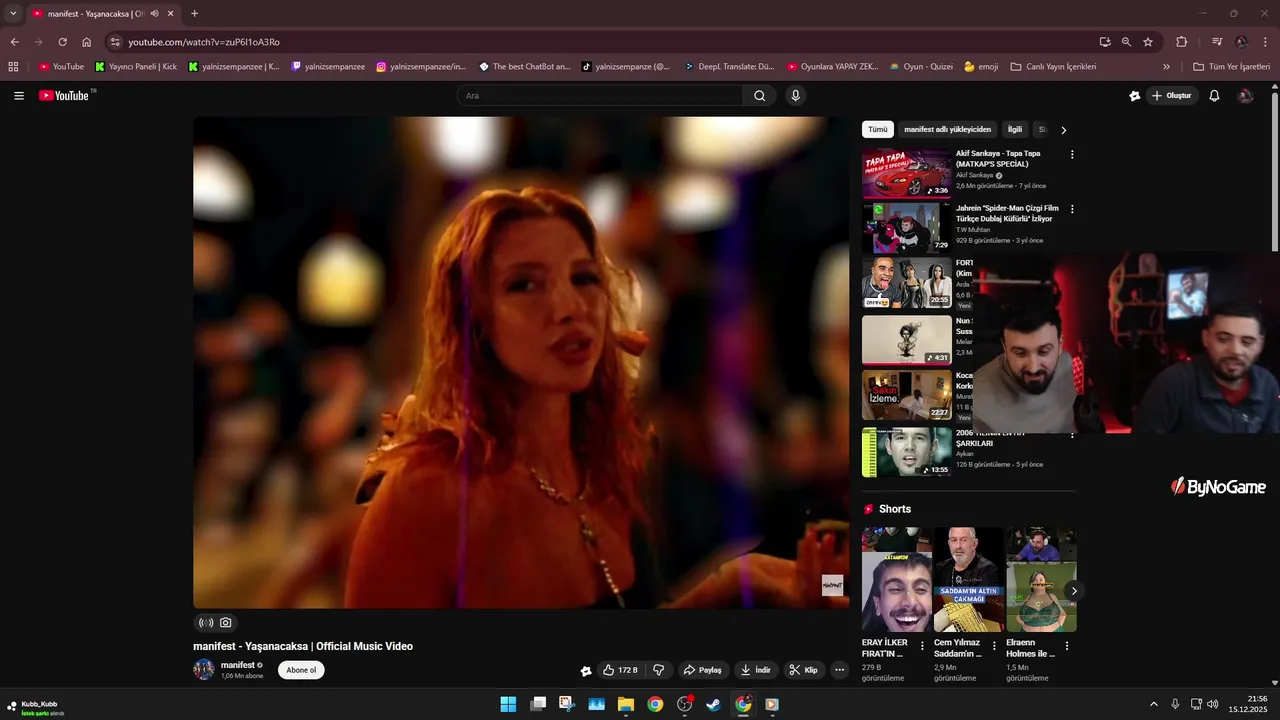This screenshot has width=1280, height=720.
Task: Mute the tab via speaker icon
Action: point(155,14)
